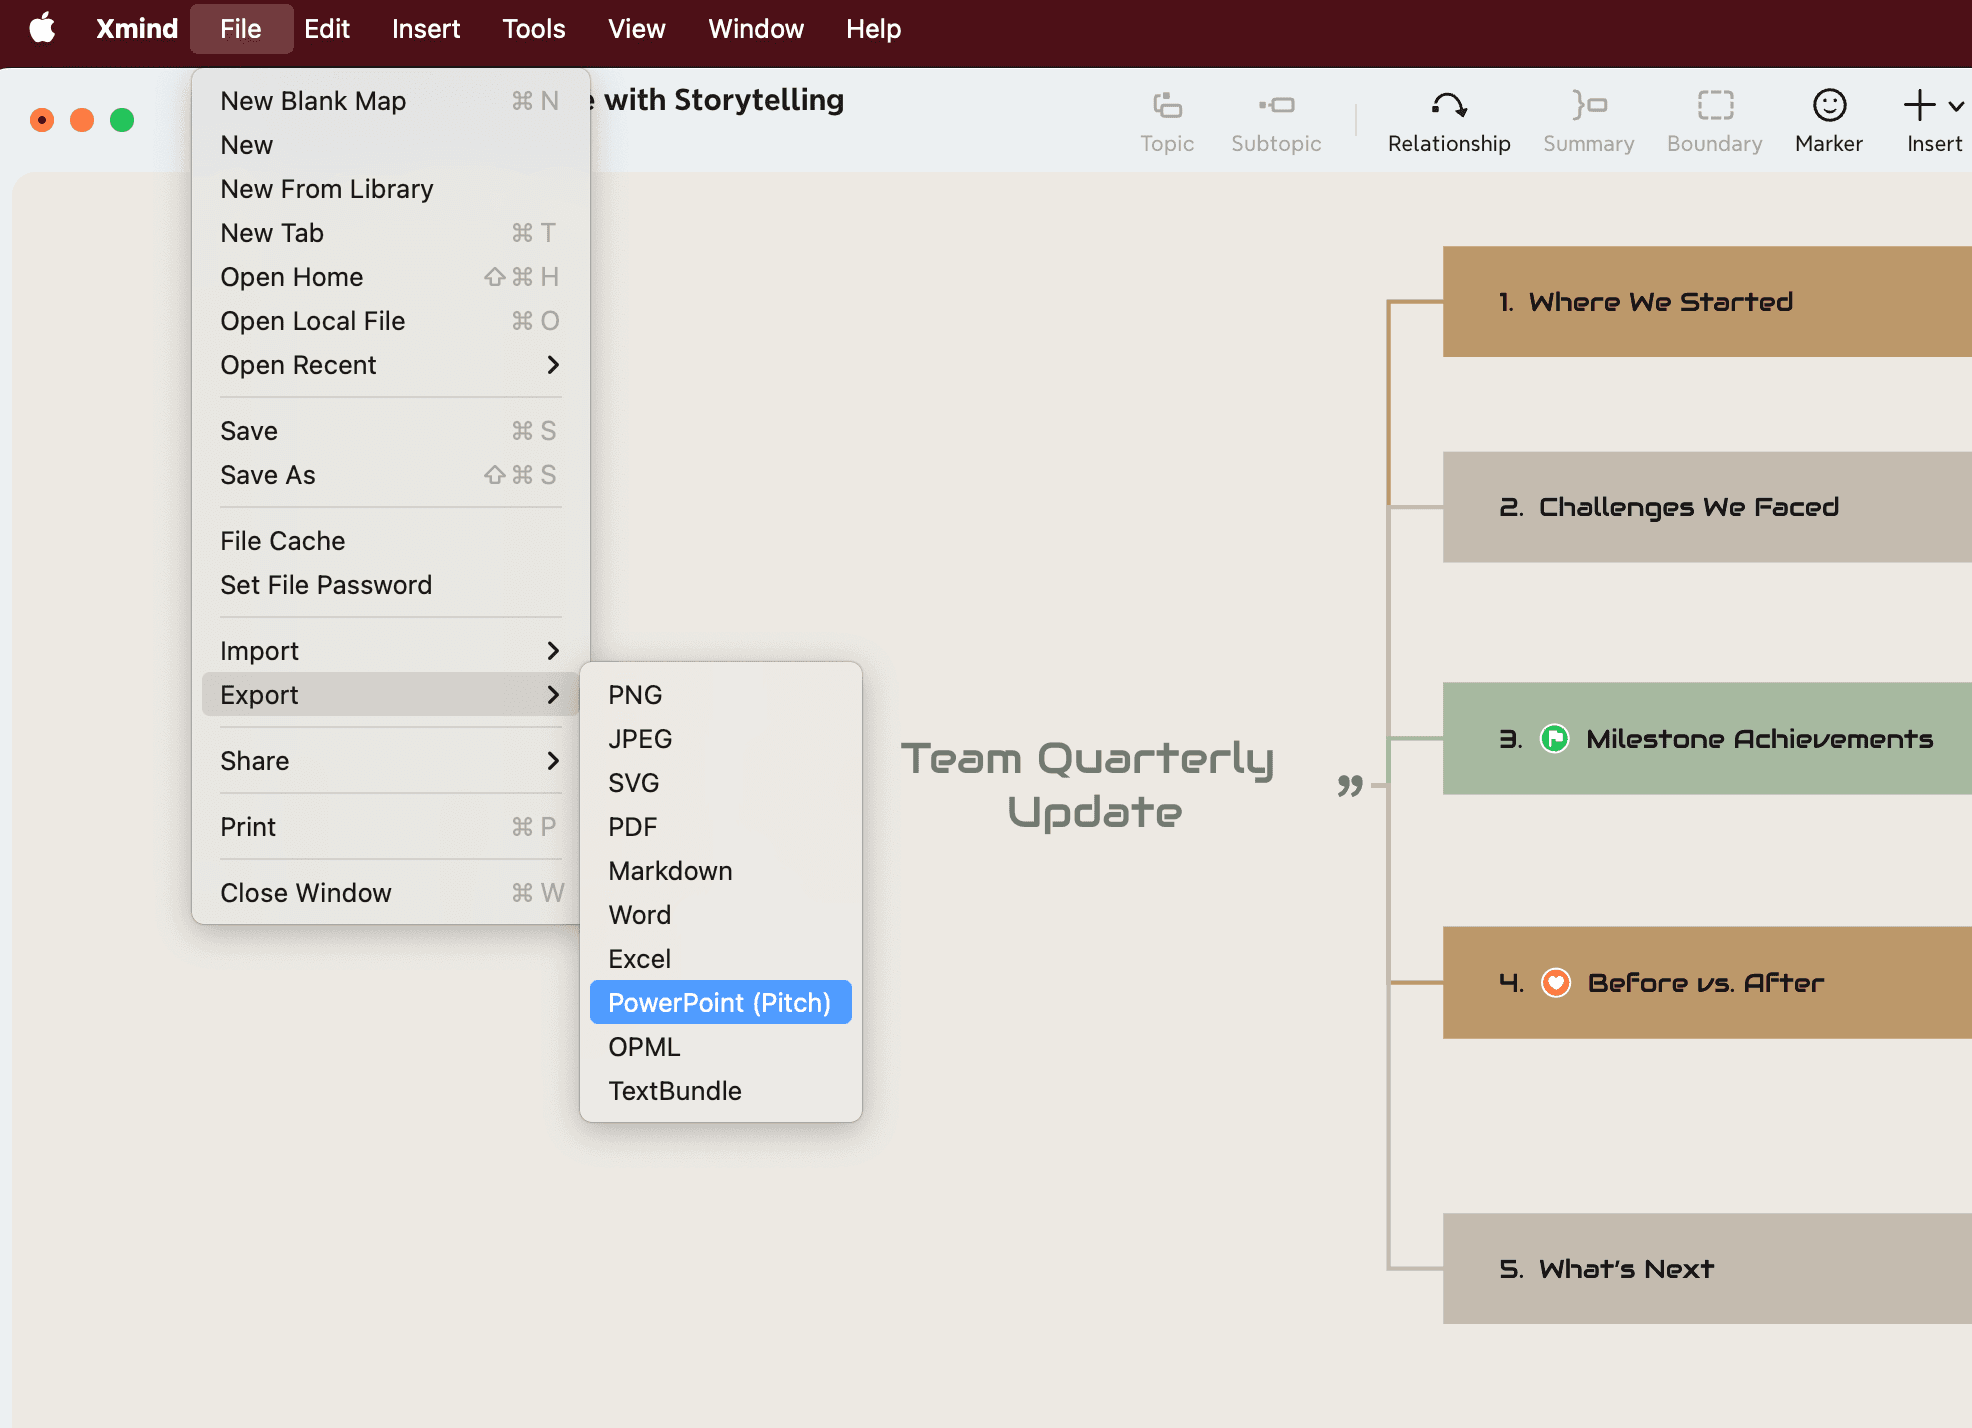Select the Before vs. After topic
1972x1428 pixels.
point(1707,983)
